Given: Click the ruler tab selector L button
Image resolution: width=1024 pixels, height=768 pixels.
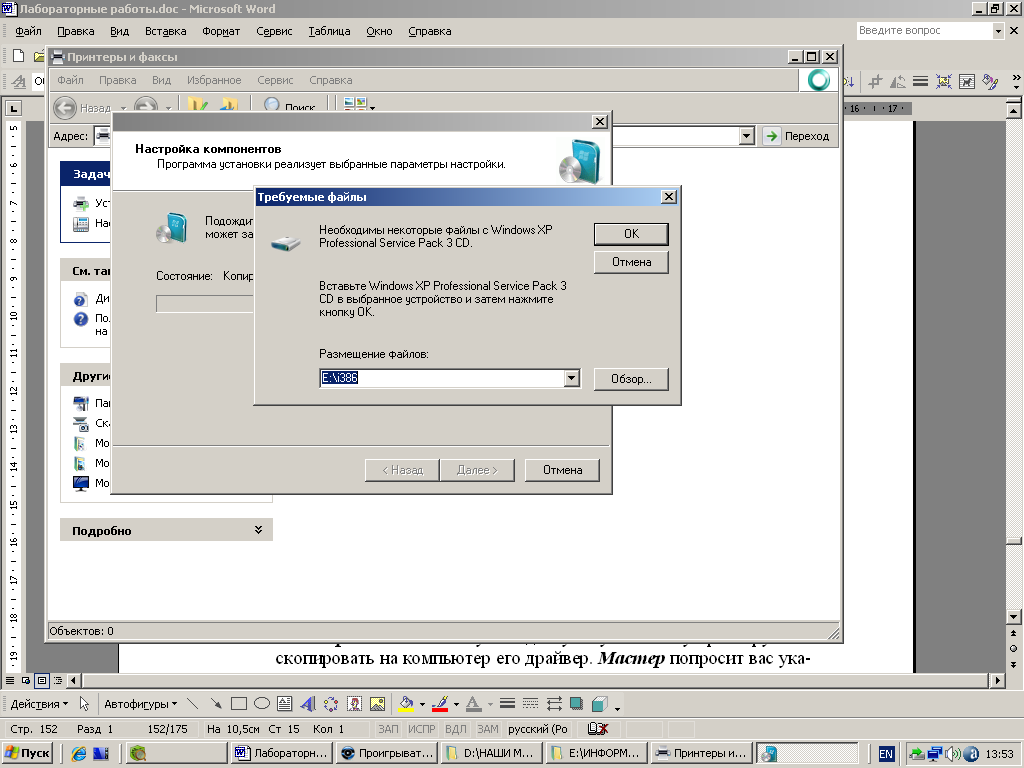Looking at the screenshot, I should pos(14,108).
